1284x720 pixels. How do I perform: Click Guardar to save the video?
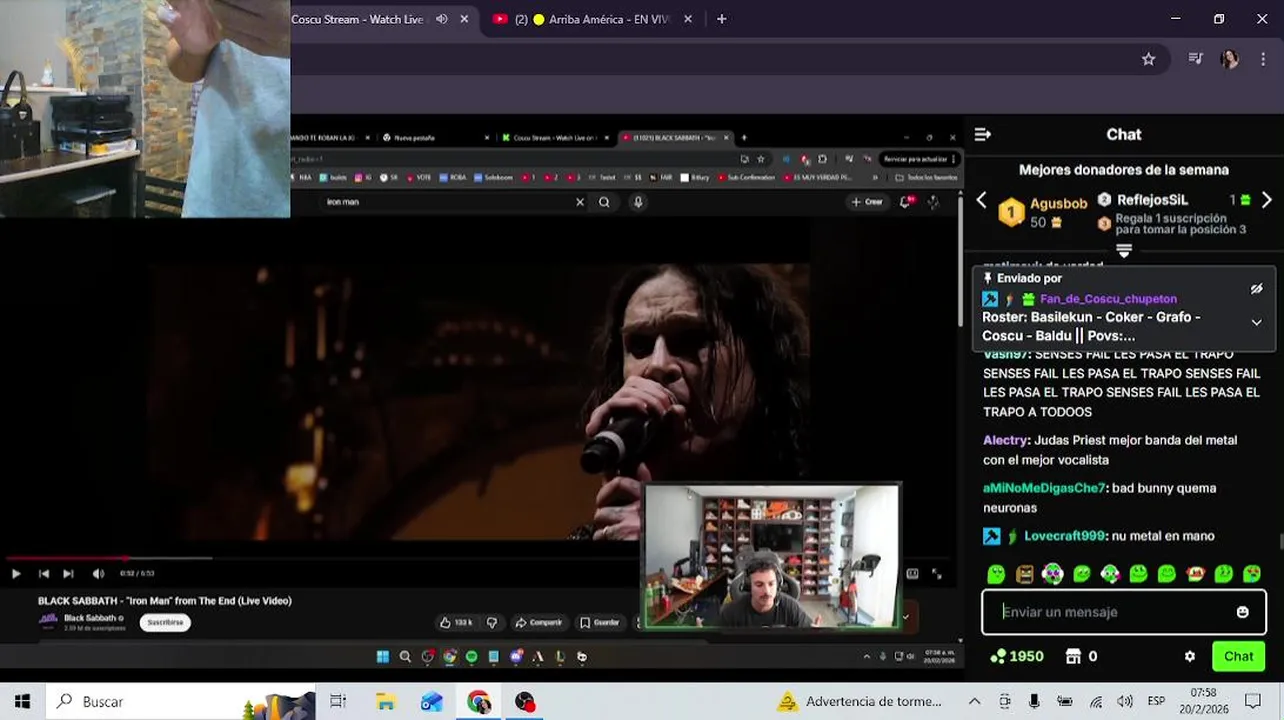pos(600,622)
